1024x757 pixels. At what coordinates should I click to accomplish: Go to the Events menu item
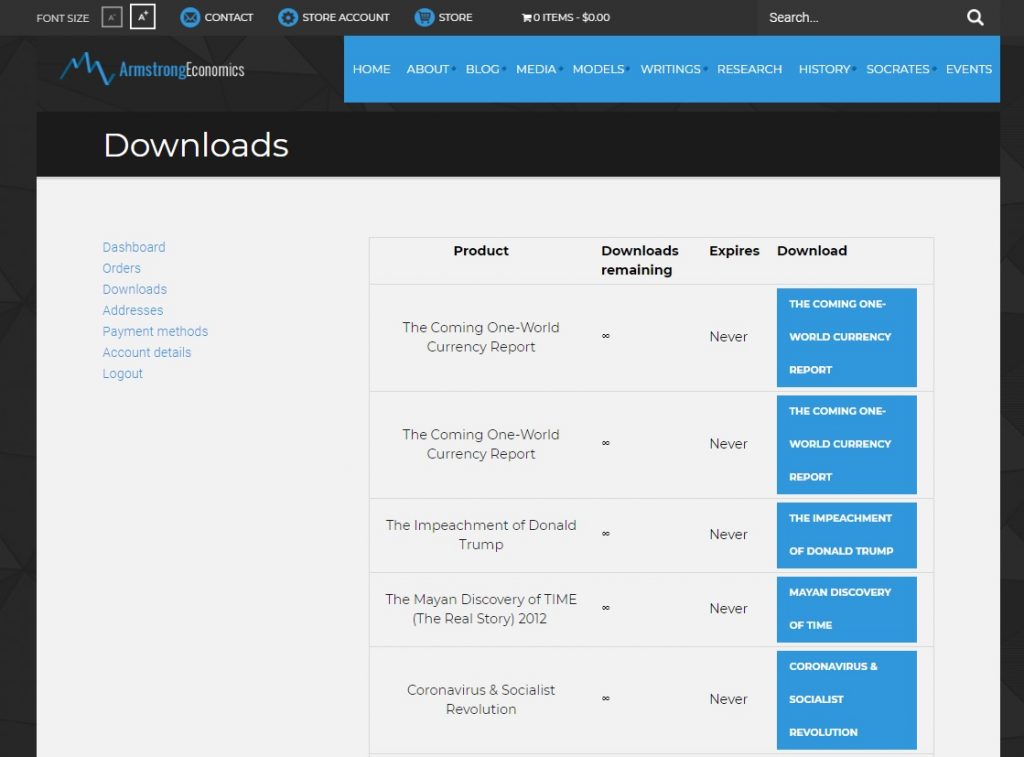(x=969, y=69)
